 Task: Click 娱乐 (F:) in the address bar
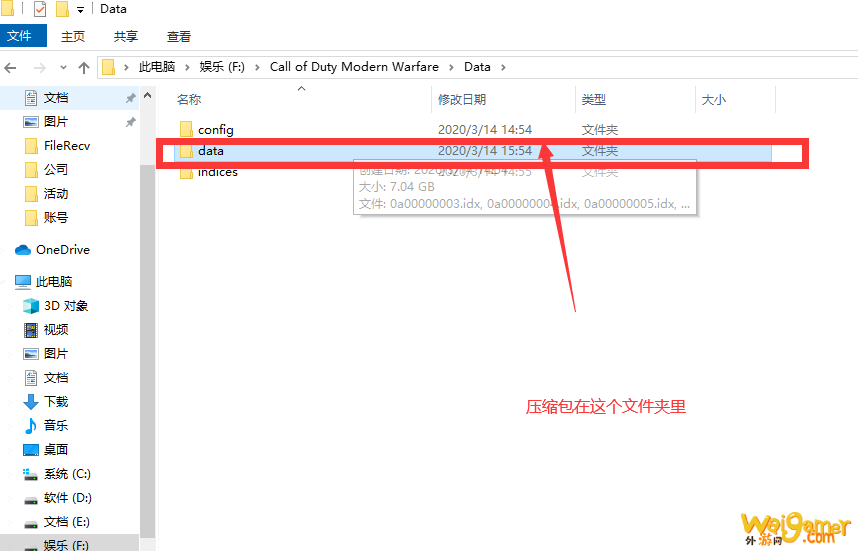(222, 67)
